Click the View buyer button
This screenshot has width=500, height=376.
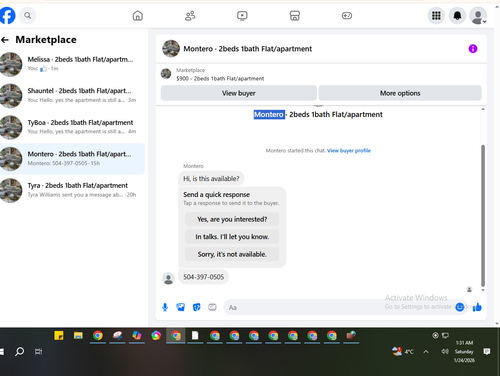click(x=239, y=93)
